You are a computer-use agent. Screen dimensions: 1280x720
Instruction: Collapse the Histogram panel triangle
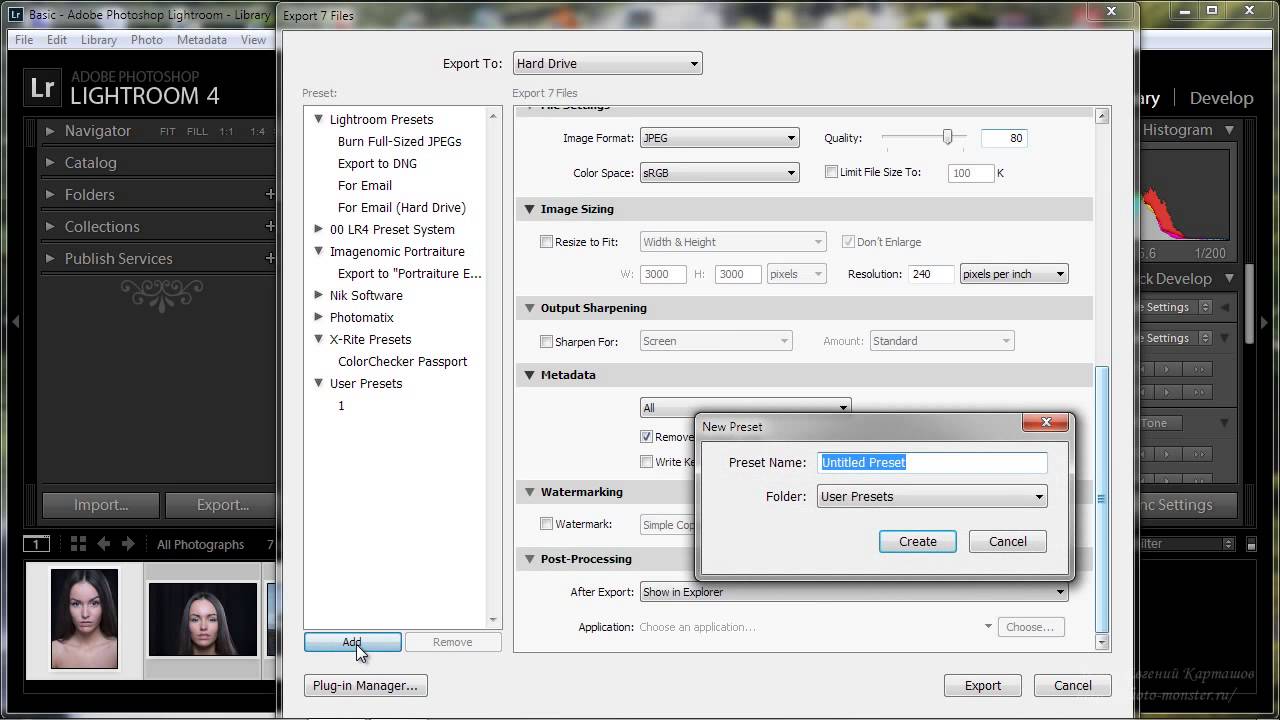[1229, 130]
